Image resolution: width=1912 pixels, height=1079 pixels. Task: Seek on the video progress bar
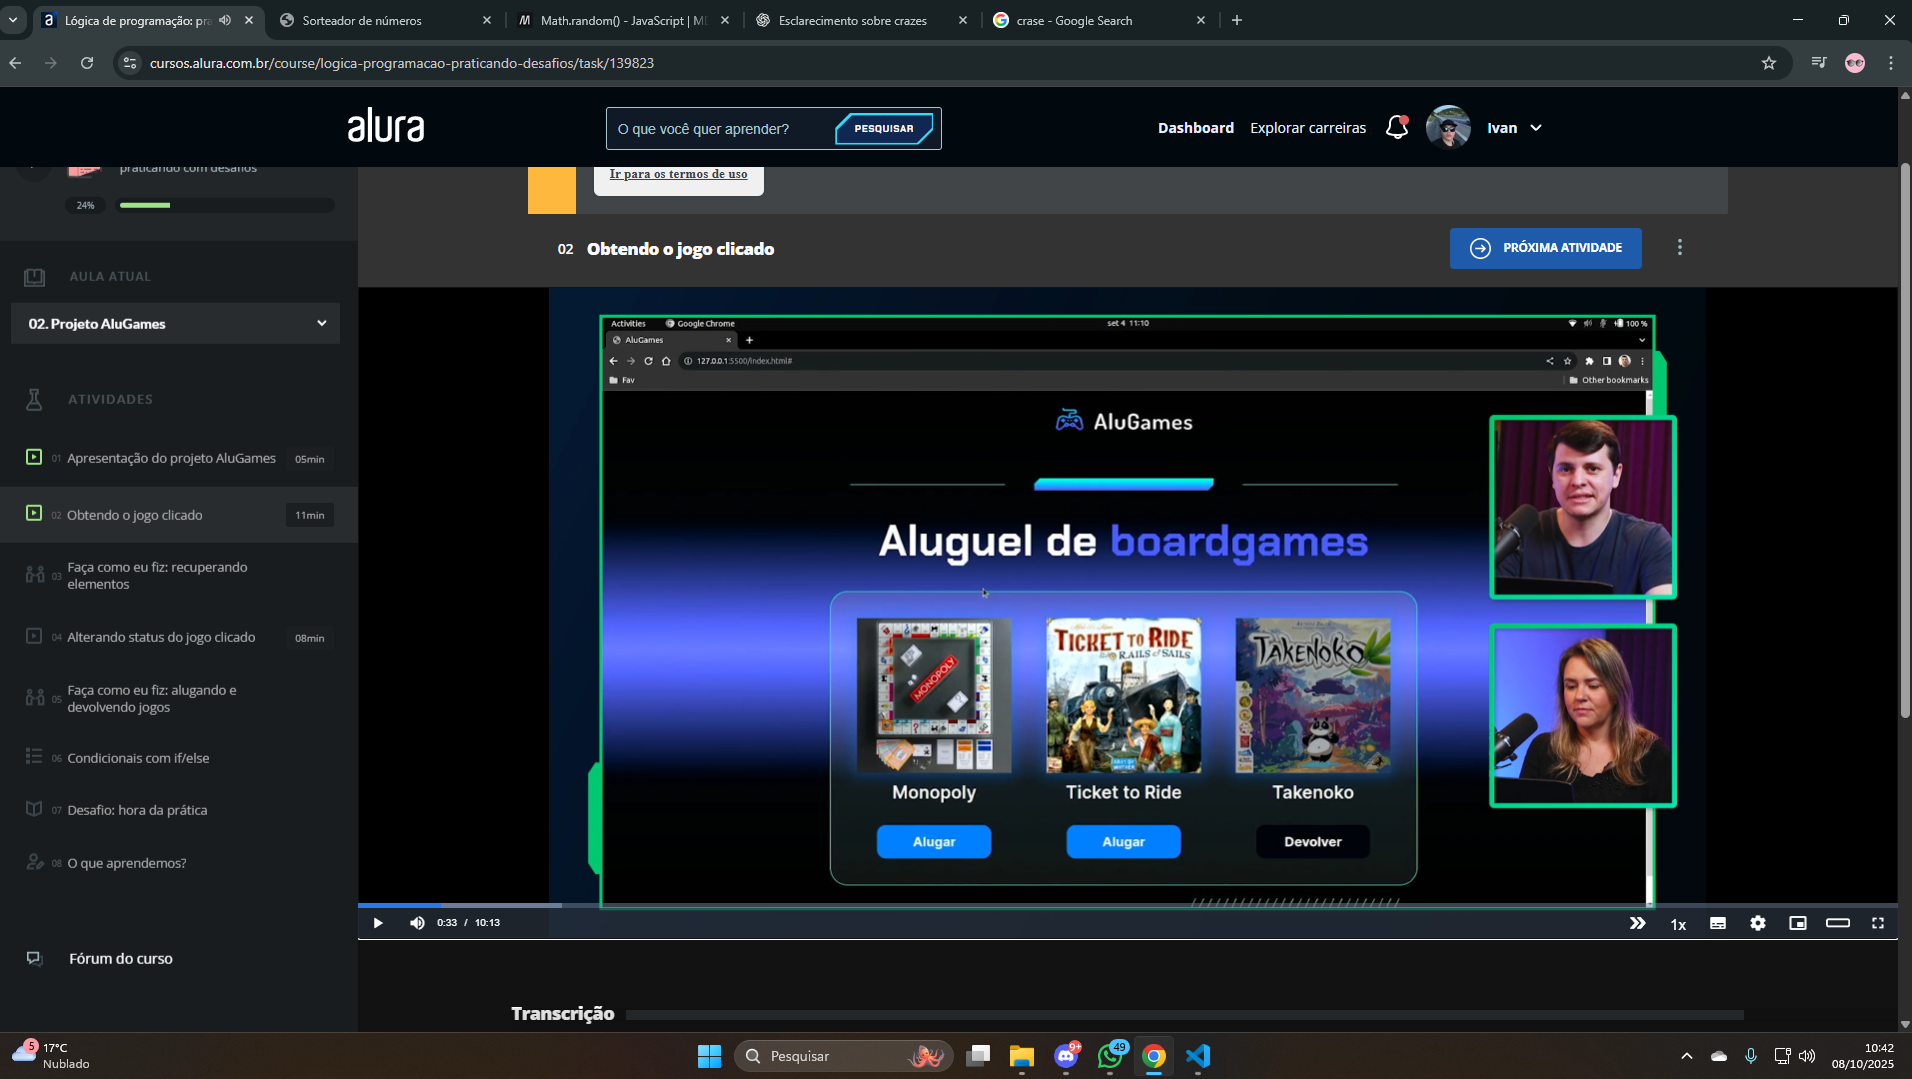pos(1127,905)
